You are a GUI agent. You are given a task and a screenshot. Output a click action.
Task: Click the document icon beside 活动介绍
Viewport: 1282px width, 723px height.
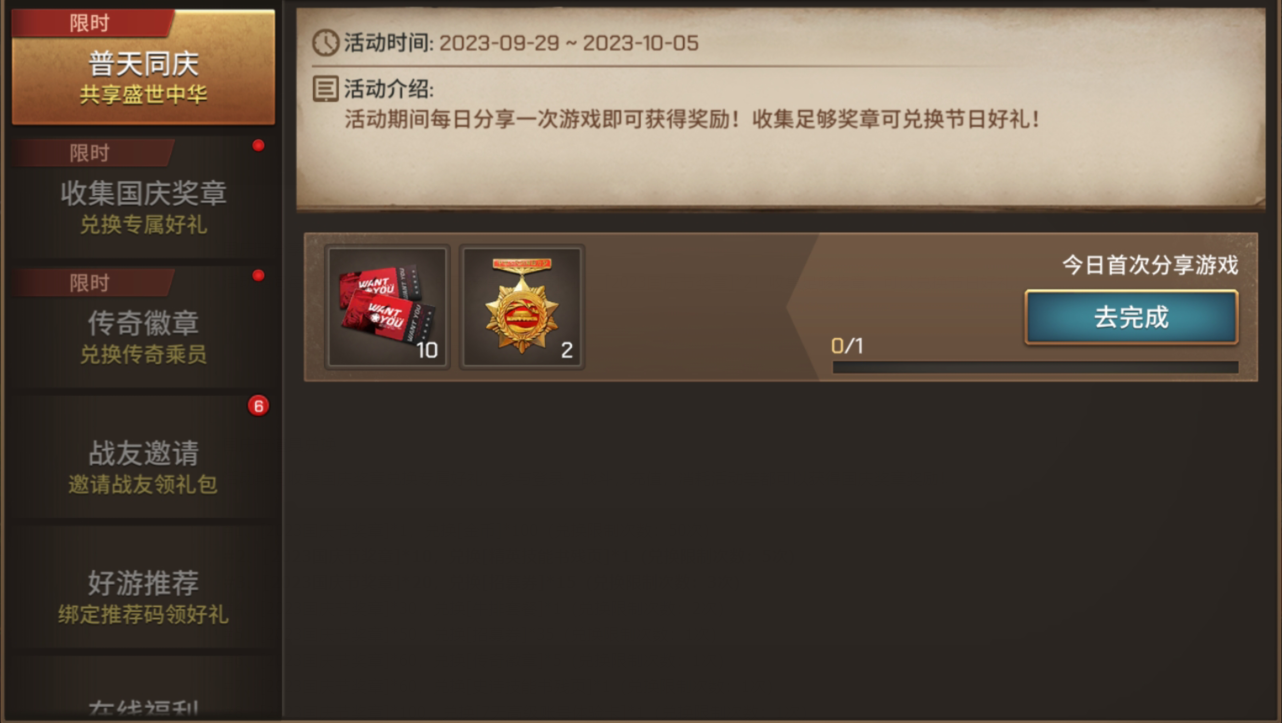[x=326, y=89]
